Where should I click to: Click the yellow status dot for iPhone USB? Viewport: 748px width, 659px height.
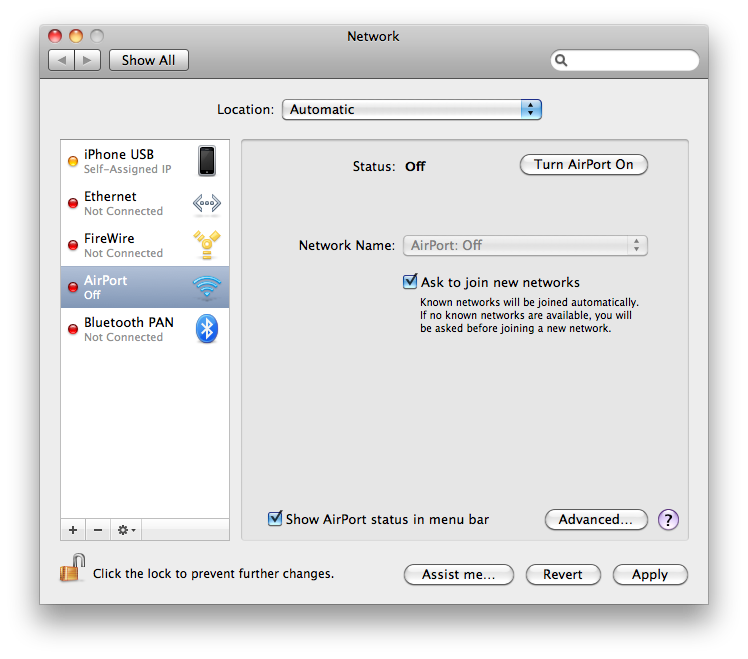pyautogui.click(x=73, y=161)
